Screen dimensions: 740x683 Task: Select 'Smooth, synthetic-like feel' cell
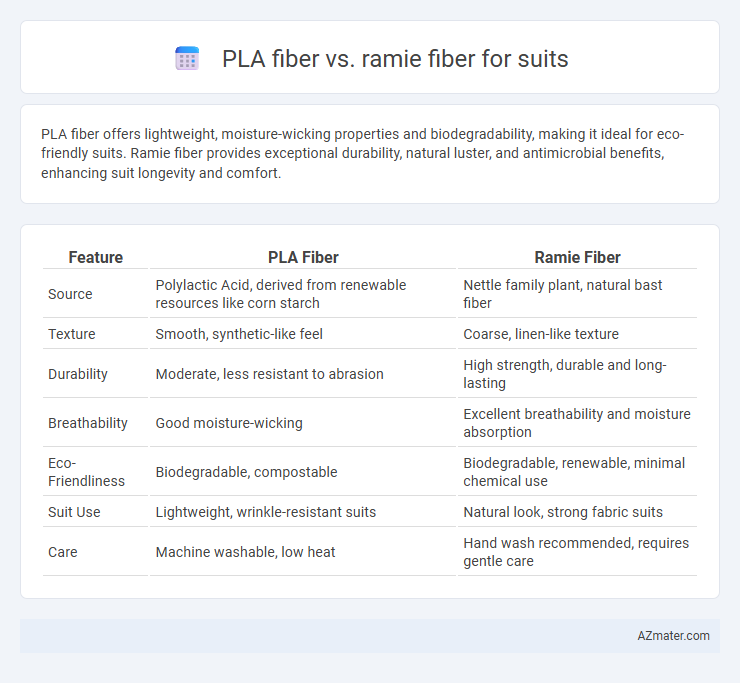point(303,334)
